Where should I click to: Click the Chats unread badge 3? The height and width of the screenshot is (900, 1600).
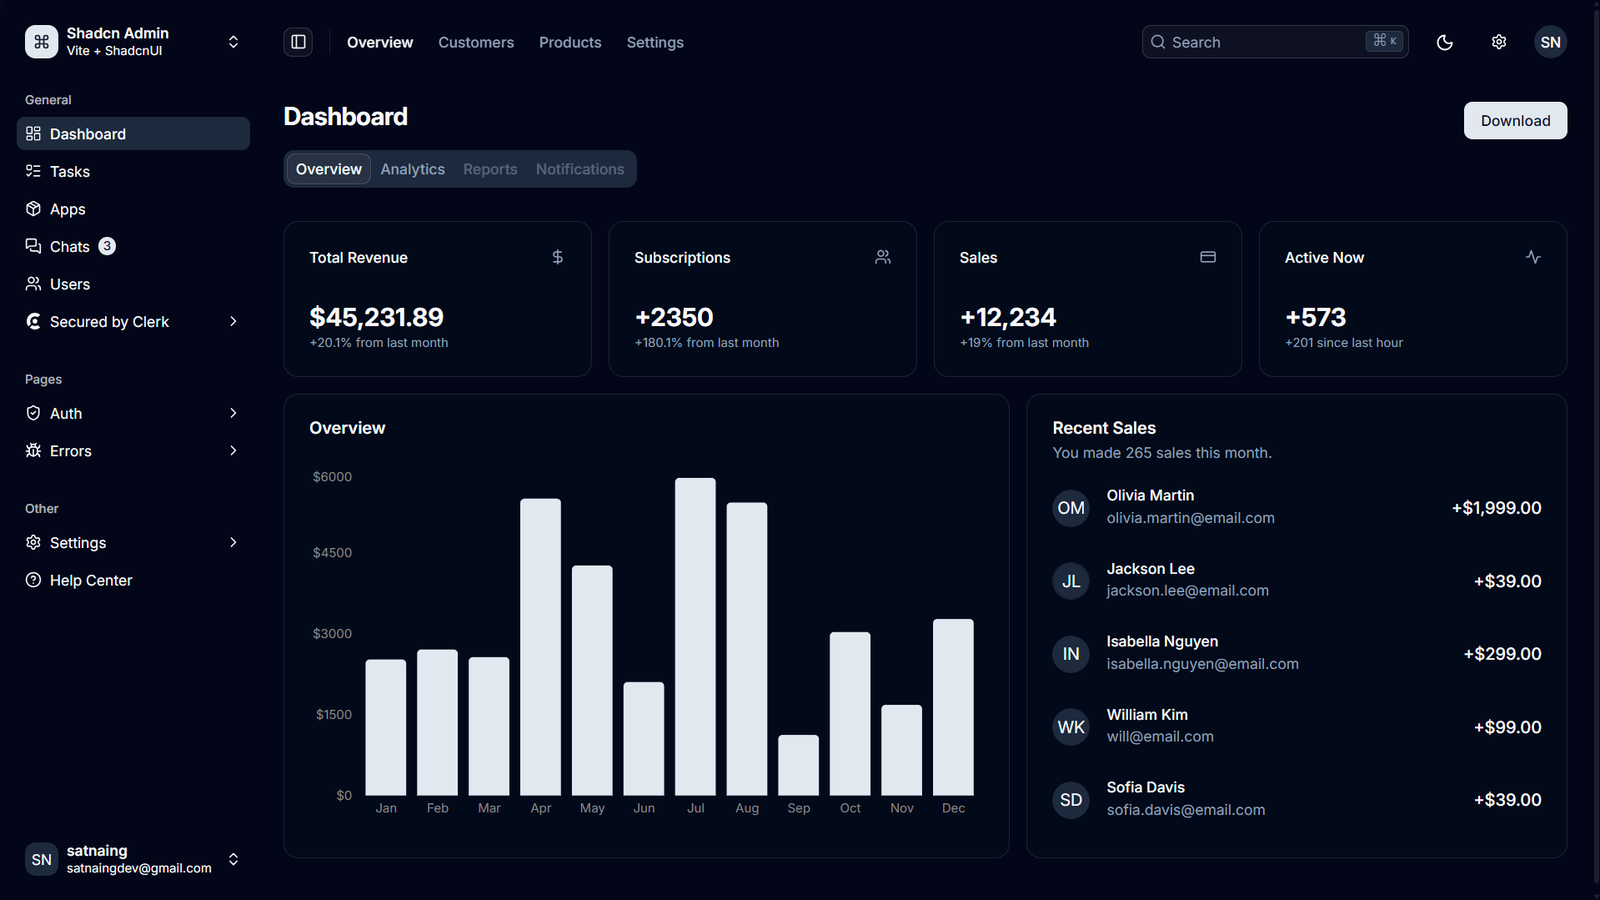click(107, 246)
